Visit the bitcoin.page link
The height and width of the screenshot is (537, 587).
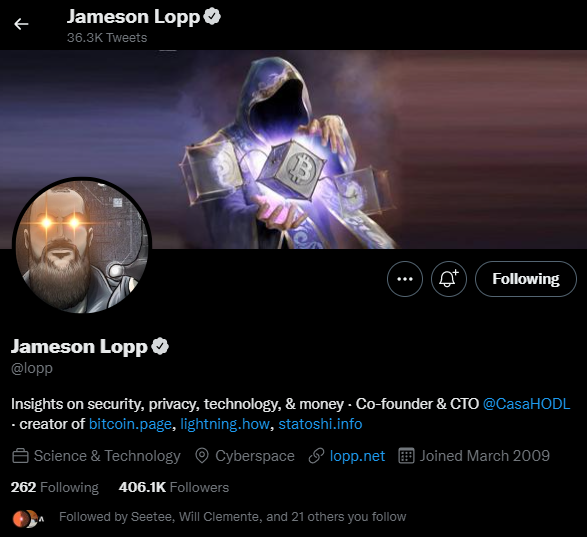(130, 424)
